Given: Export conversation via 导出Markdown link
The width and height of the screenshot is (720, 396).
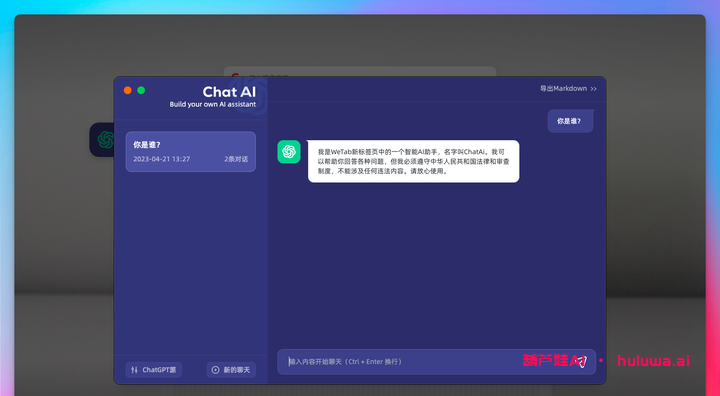Looking at the screenshot, I should (568, 89).
